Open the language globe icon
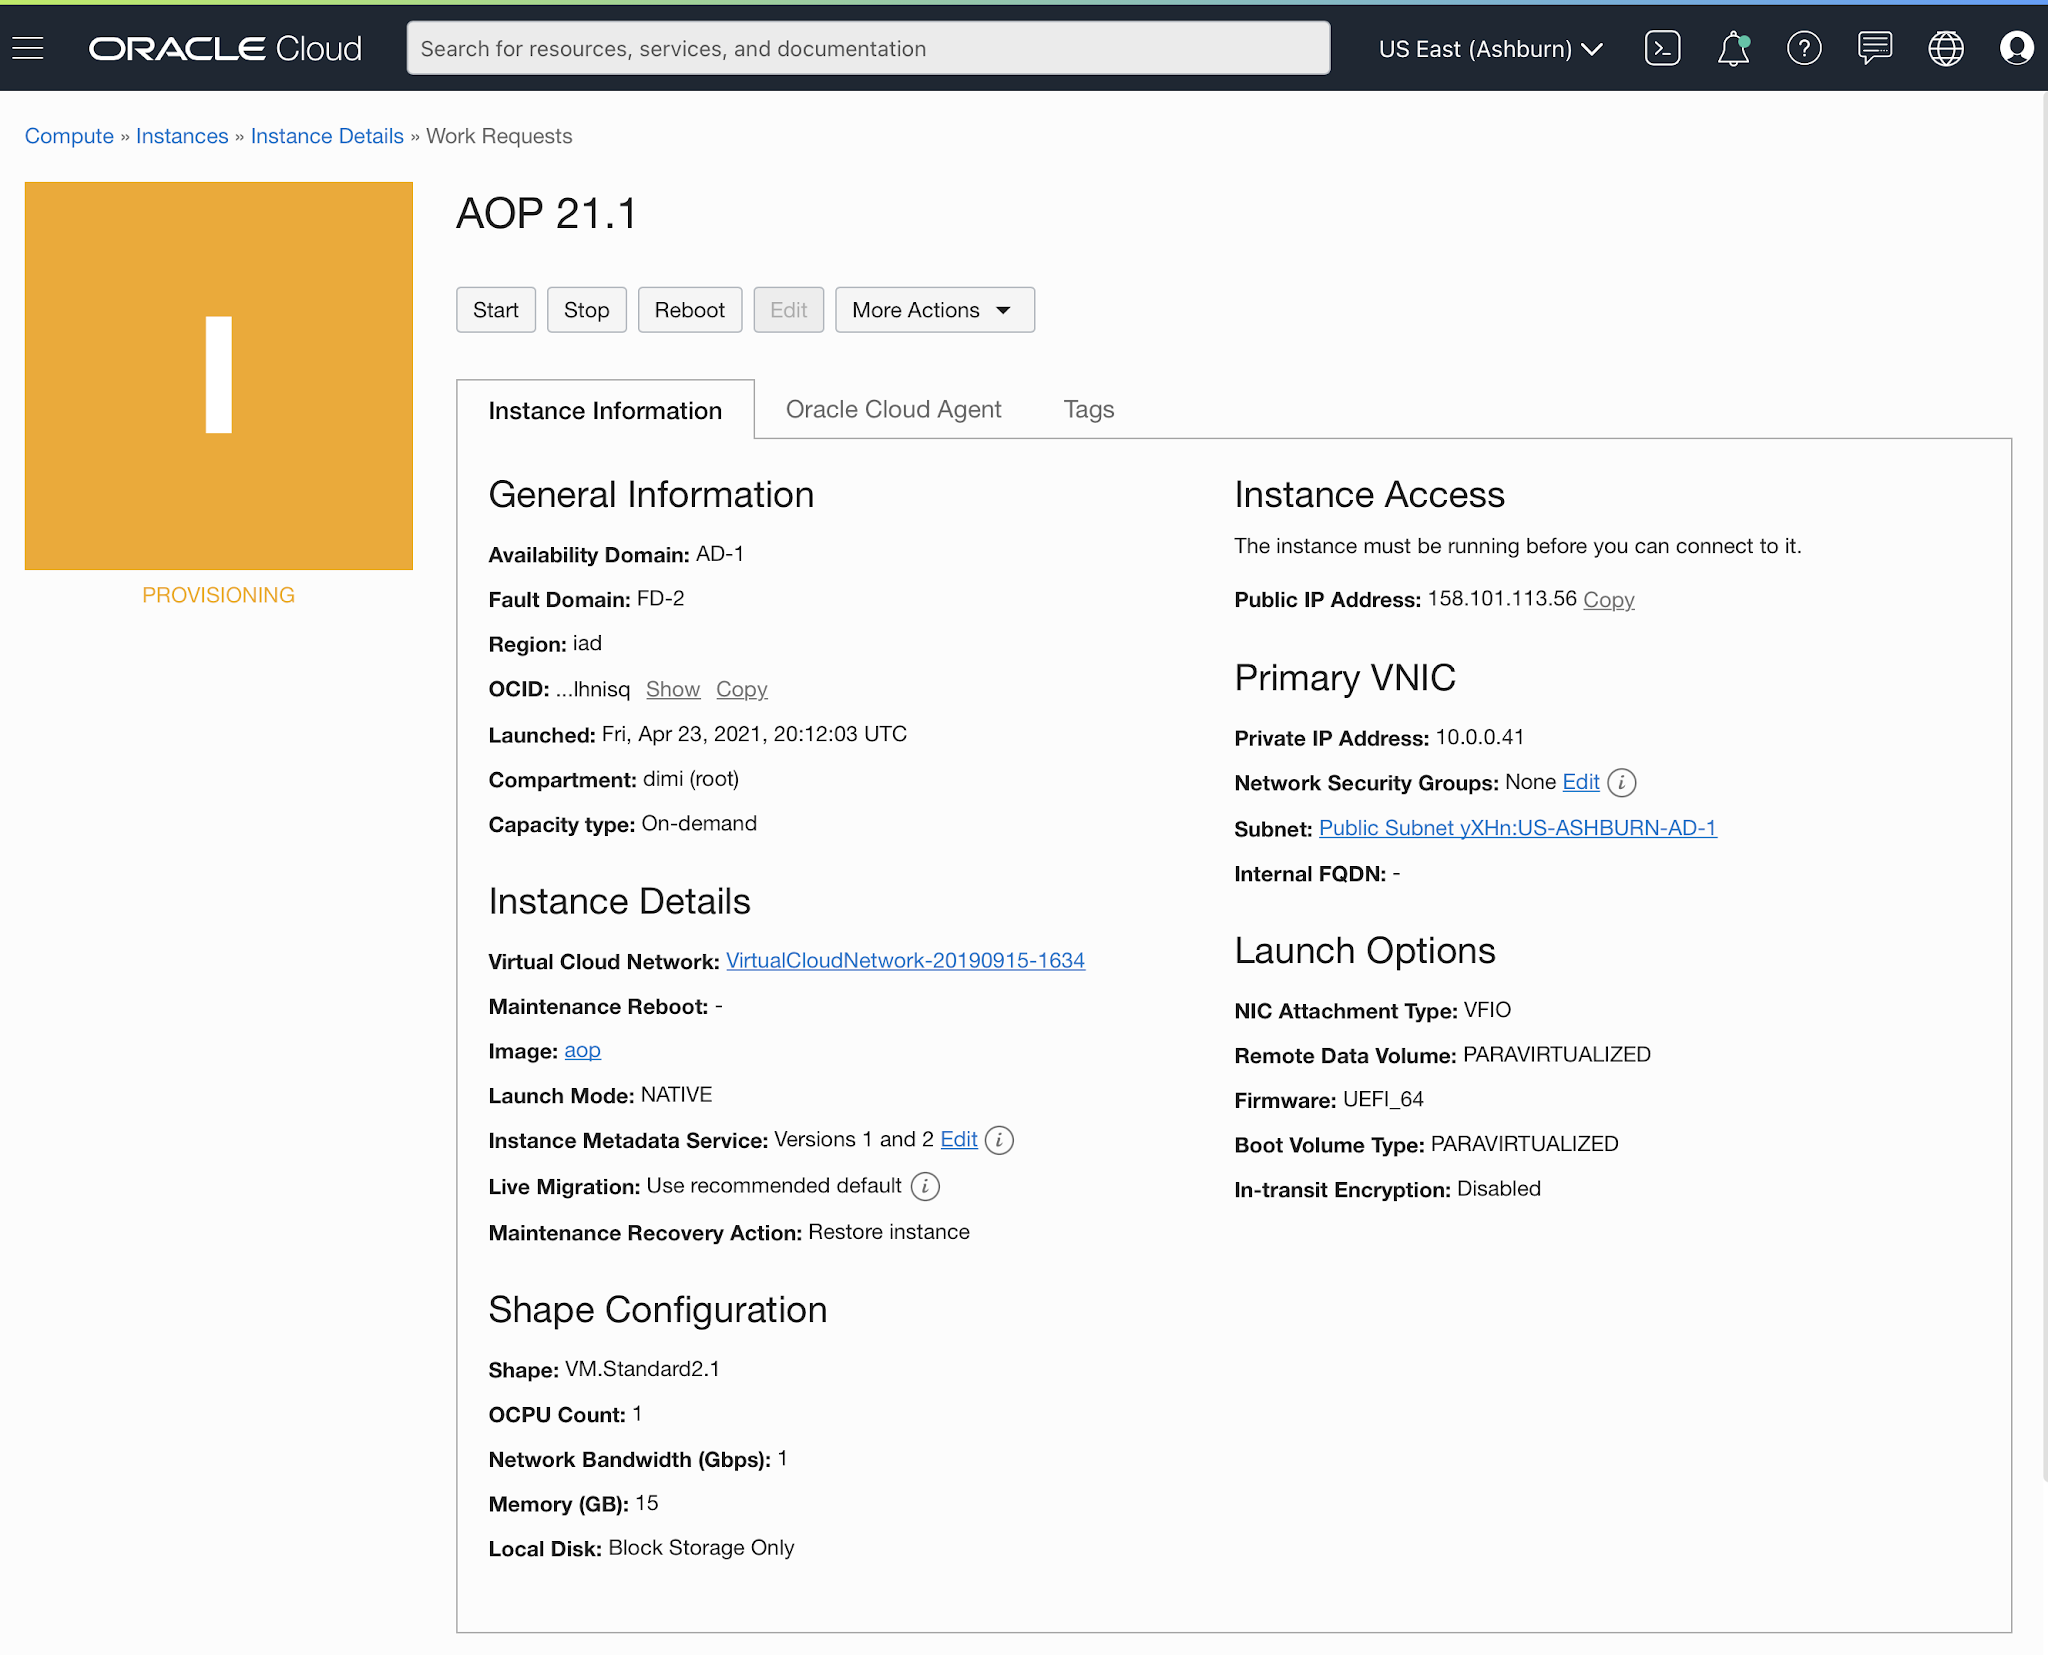 pyautogui.click(x=1946, y=48)
